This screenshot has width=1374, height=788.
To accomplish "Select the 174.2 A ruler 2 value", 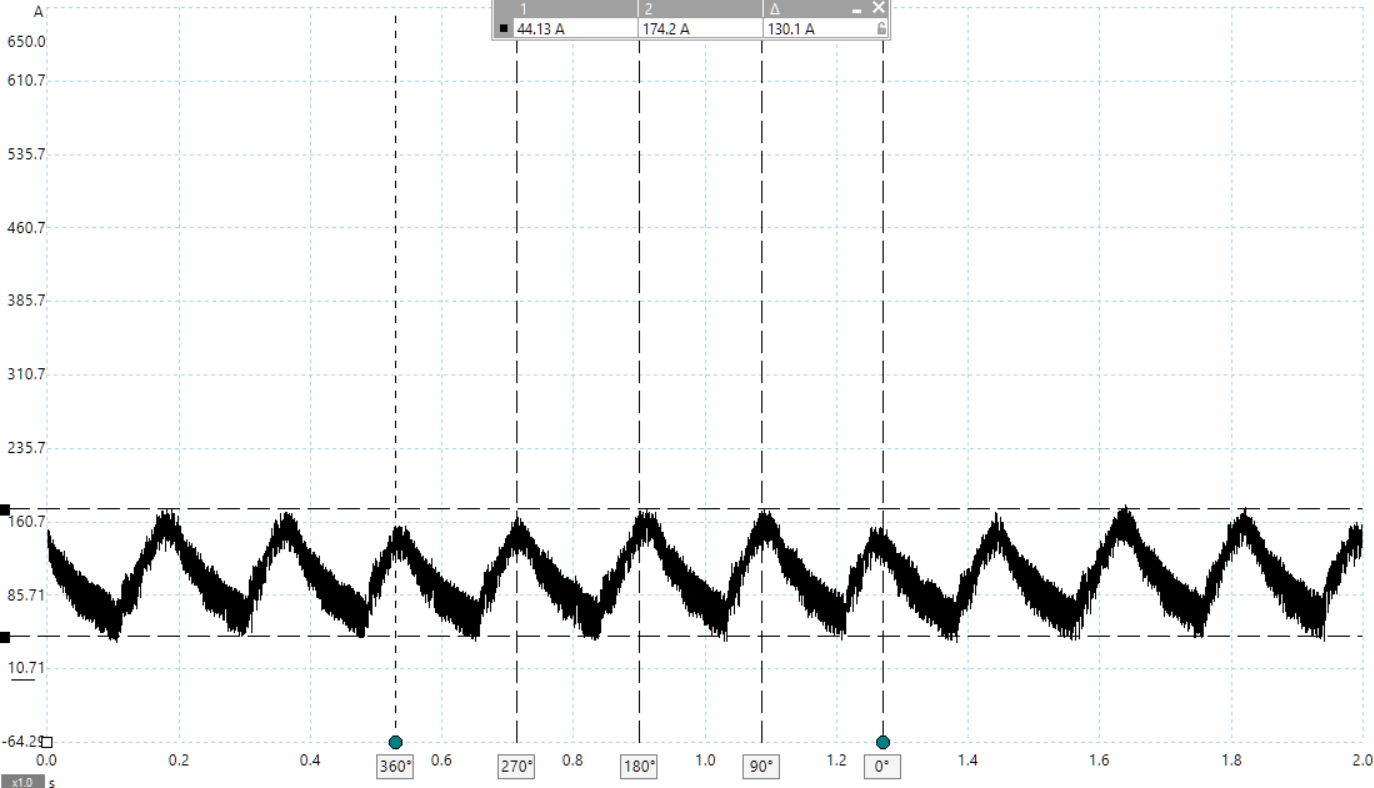I will [665, 29].
